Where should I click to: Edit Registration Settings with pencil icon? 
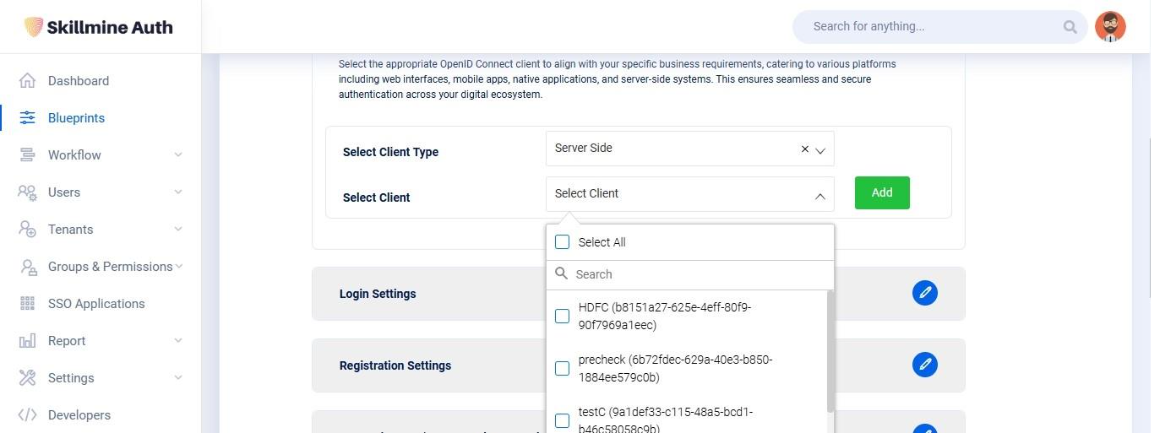pos(925,365)
